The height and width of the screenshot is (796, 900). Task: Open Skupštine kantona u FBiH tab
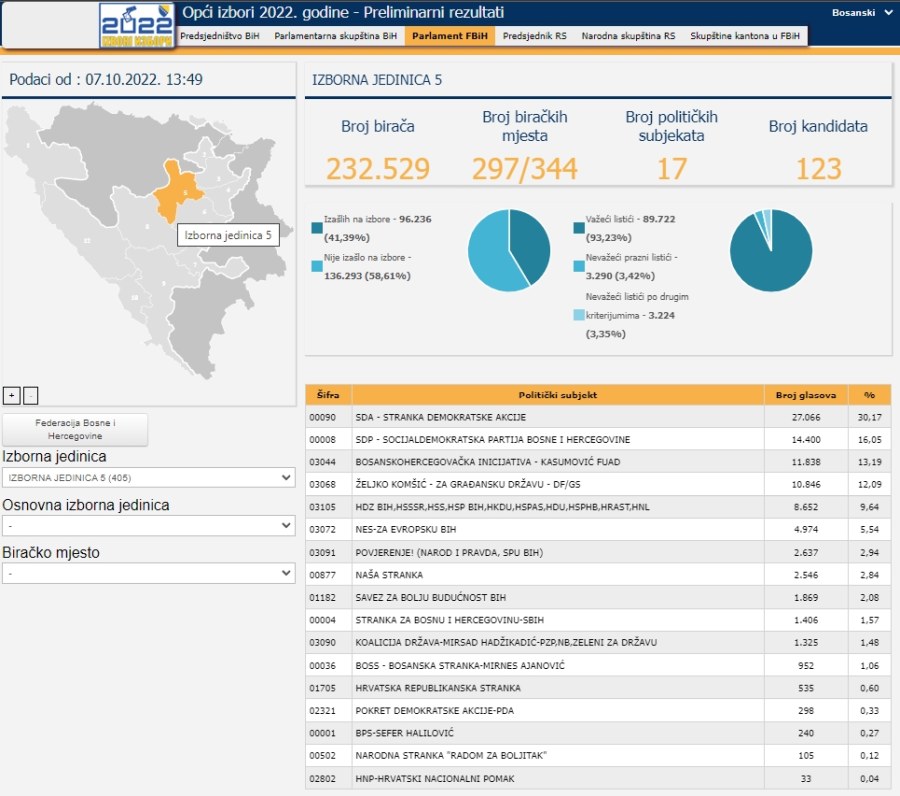pos(746,35)
